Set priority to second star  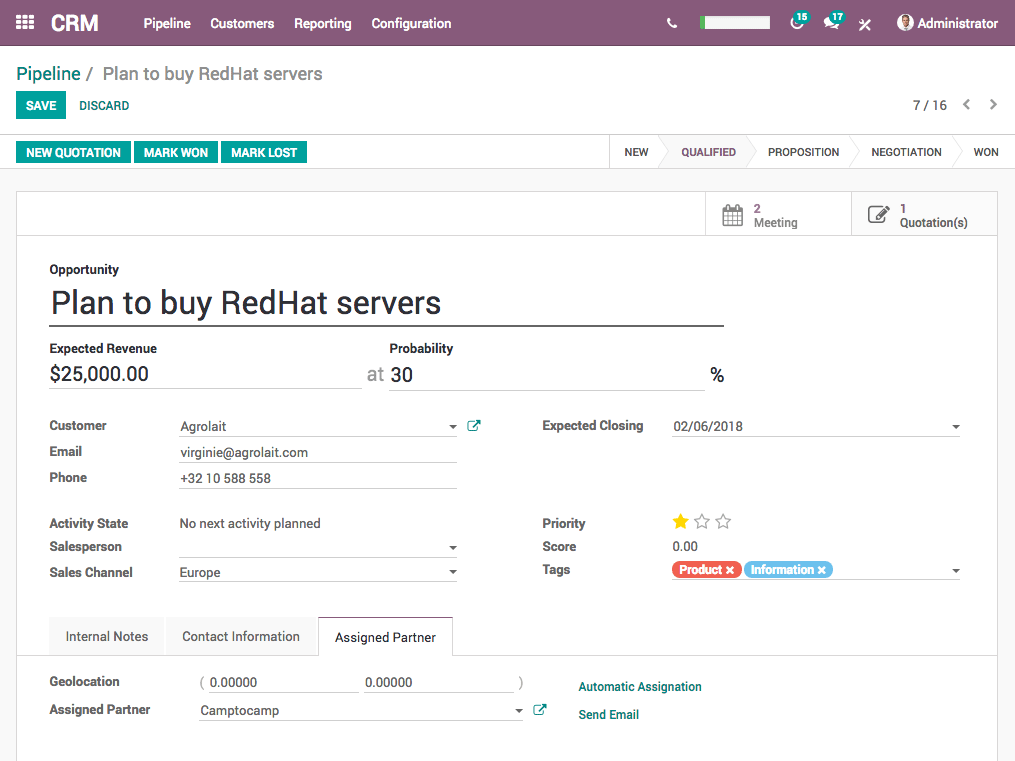[702, 522]
